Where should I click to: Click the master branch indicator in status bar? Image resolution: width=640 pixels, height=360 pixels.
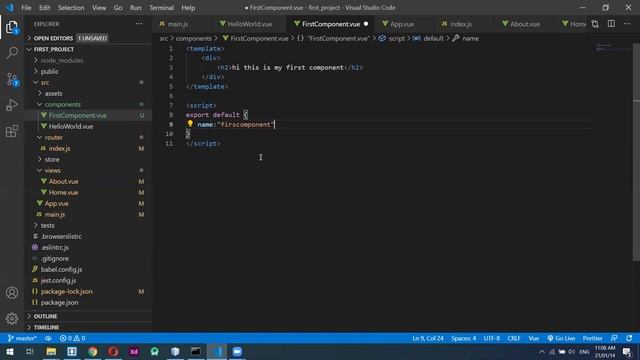(22, 338)
